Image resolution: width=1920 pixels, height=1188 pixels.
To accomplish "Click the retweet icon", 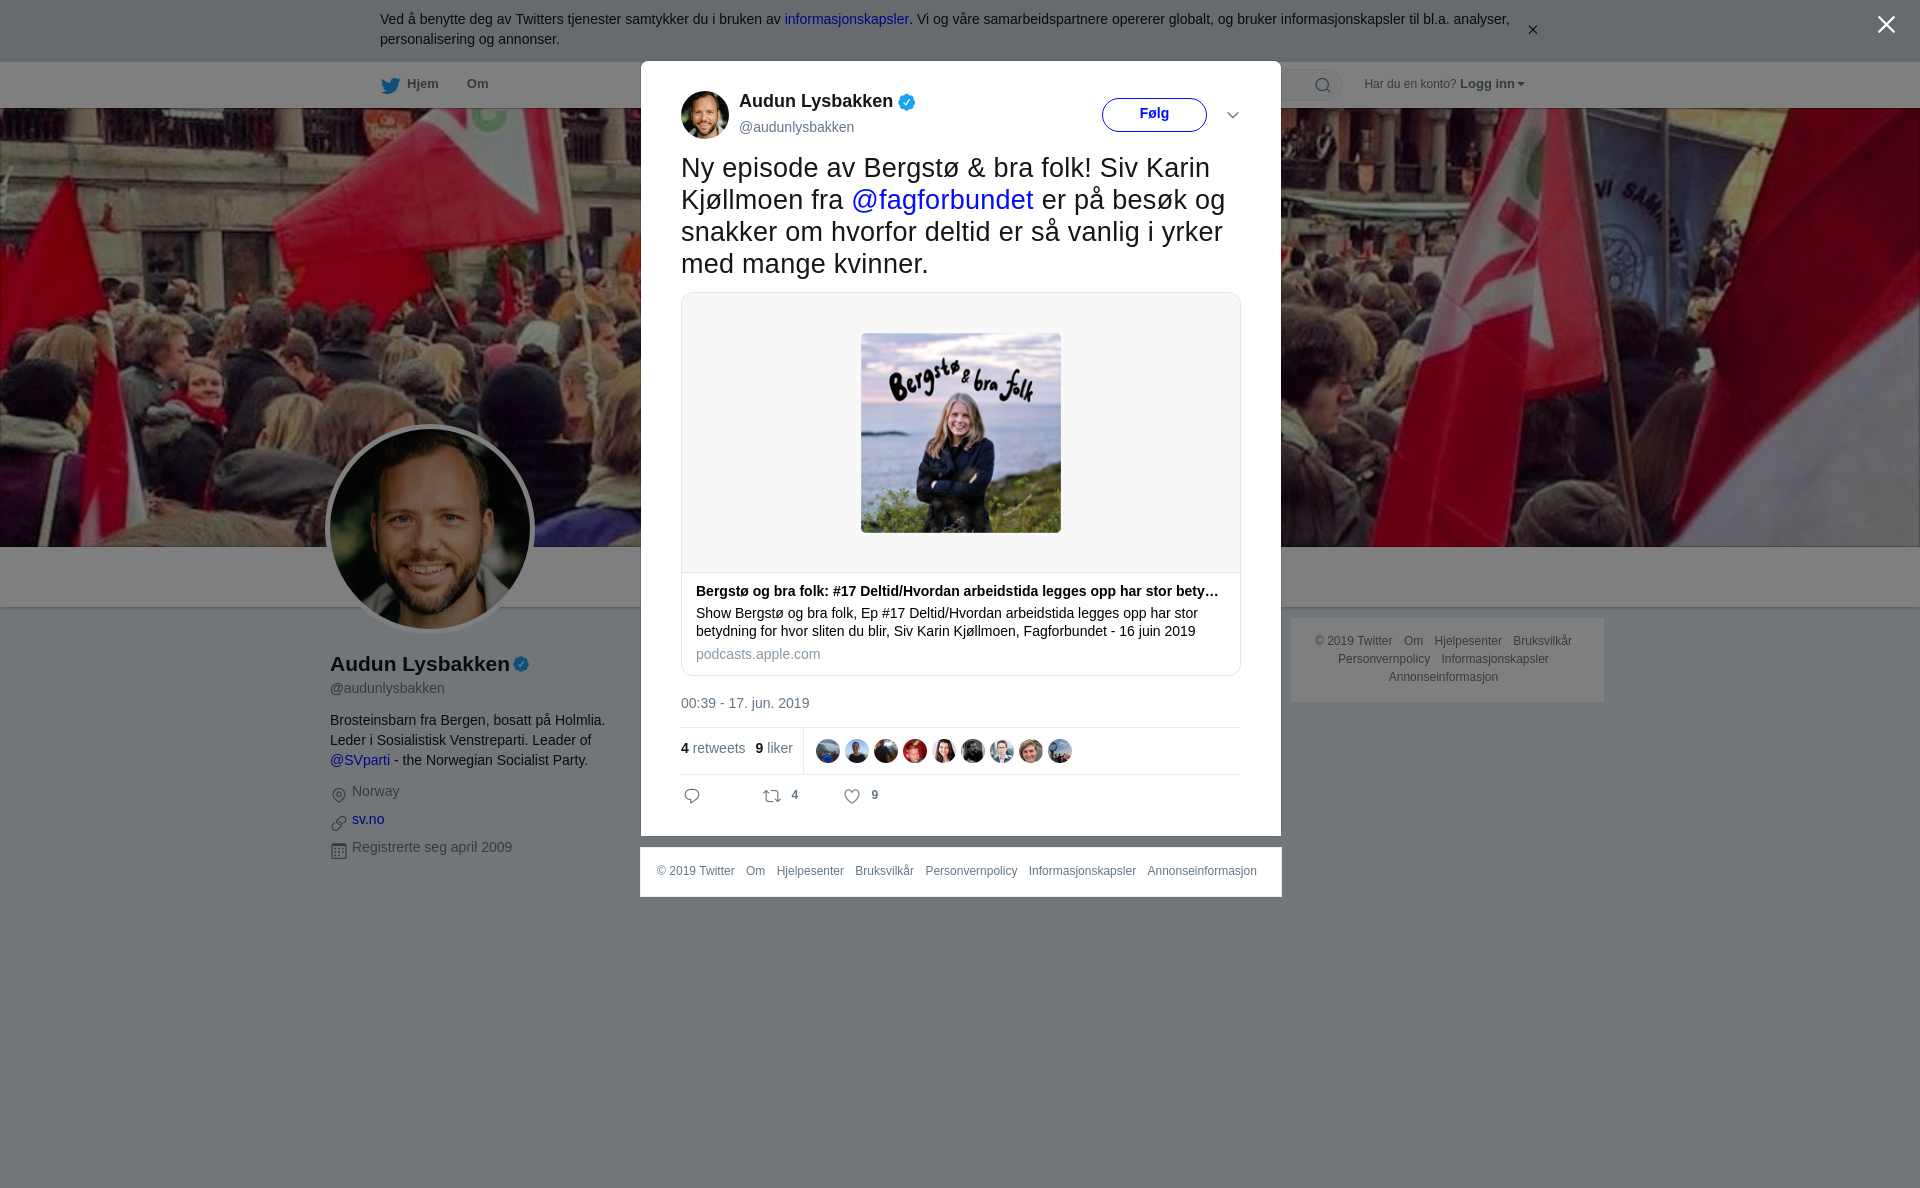I will pyautogui.click(x=772, y=796).
